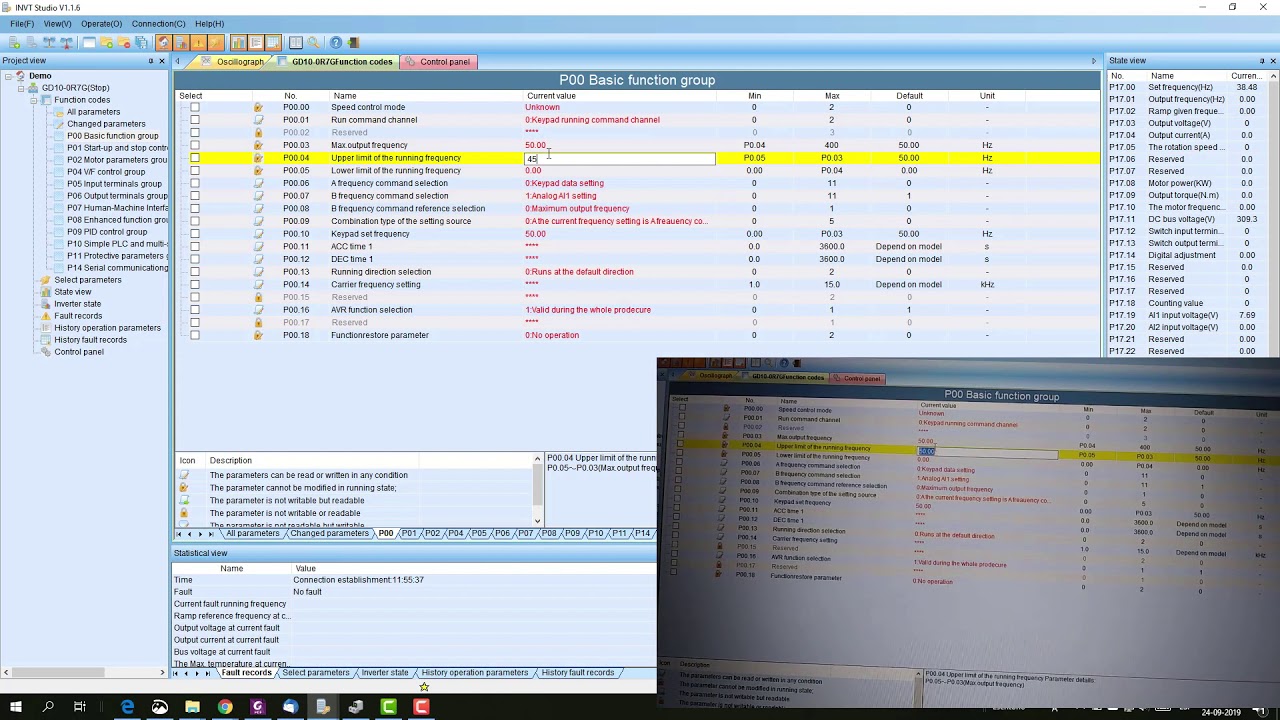Click the green Camtasia taskbar icon
Screen dimensions: 1280x720
[389, 707]
